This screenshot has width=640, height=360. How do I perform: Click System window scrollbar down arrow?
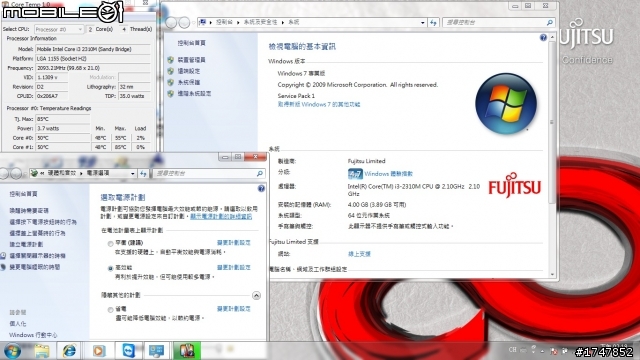[552, 275]
